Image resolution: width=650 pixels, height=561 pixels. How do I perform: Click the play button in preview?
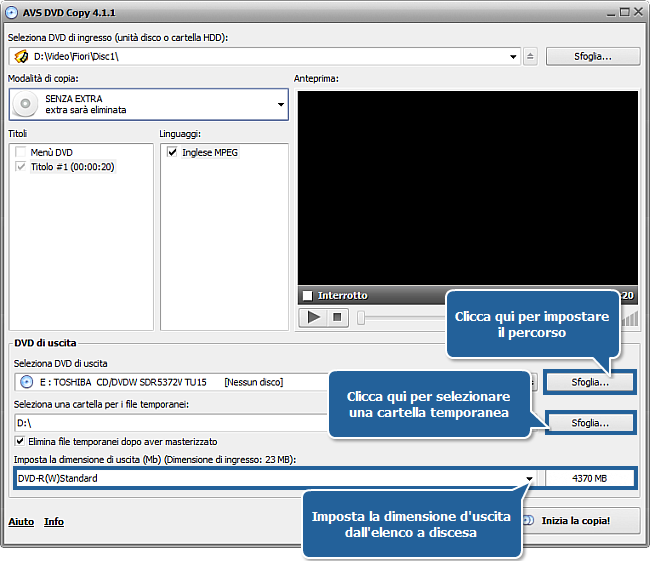tap(313, 318)
